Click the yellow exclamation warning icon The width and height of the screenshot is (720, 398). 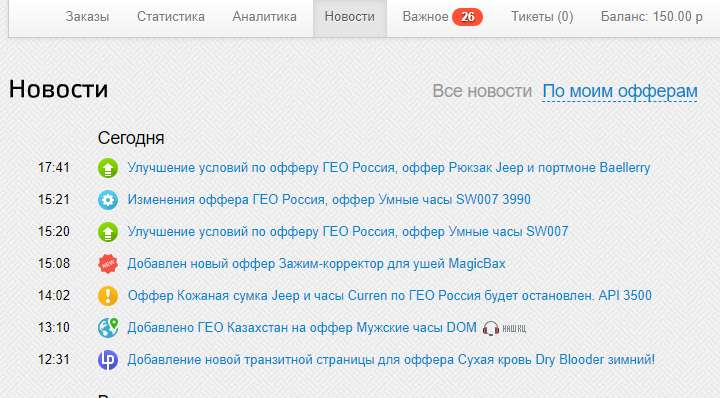(x=108, y=296)
